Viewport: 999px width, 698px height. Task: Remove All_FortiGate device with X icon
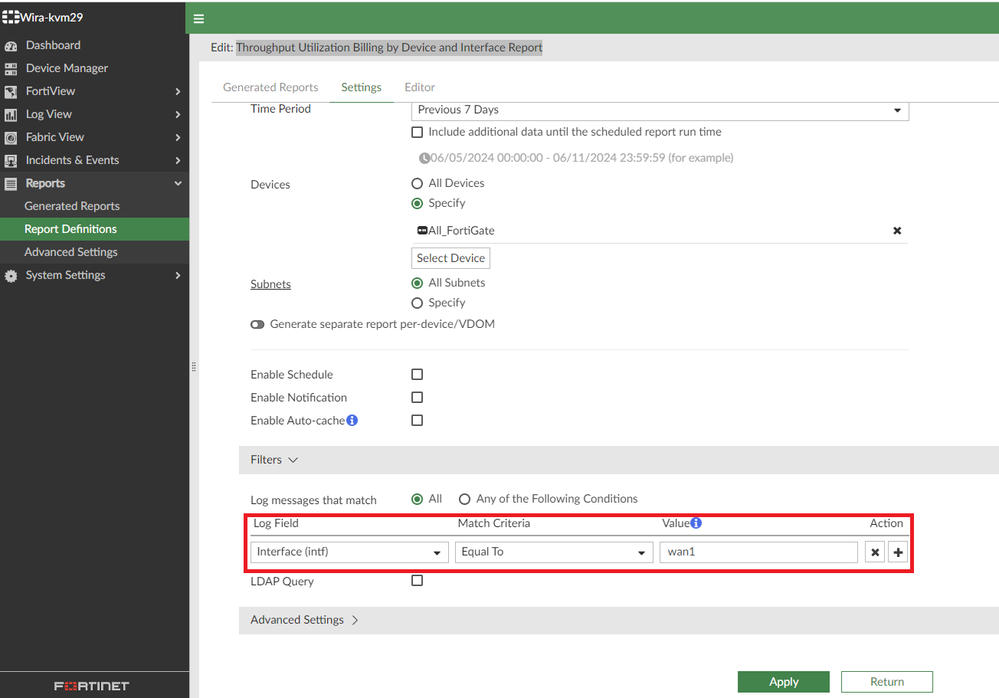pyautogui.click(x=897, y=231)
